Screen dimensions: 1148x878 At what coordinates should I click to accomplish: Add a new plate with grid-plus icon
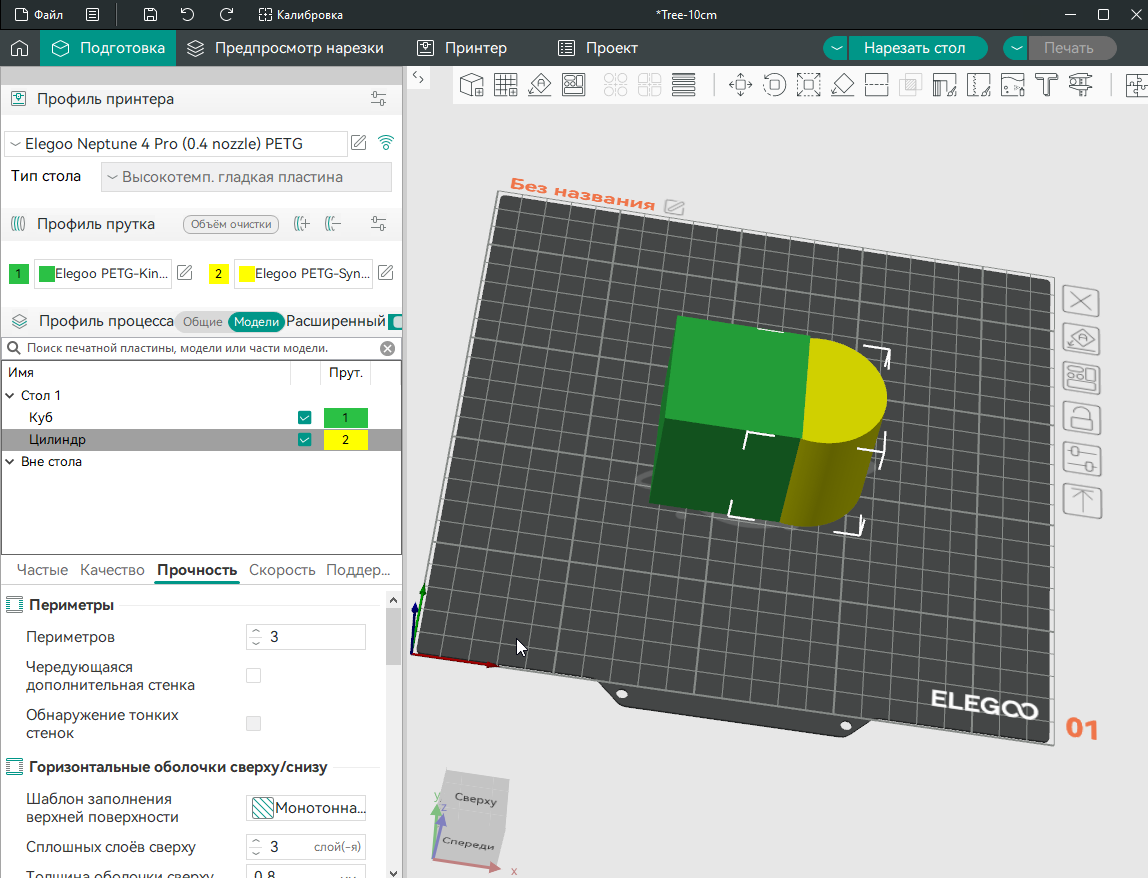(x=506, y=85)
